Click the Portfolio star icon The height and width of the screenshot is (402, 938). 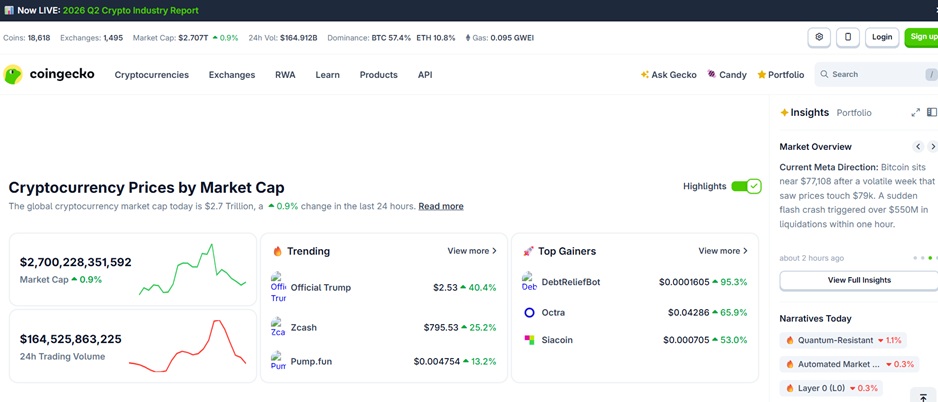point(762,75)
